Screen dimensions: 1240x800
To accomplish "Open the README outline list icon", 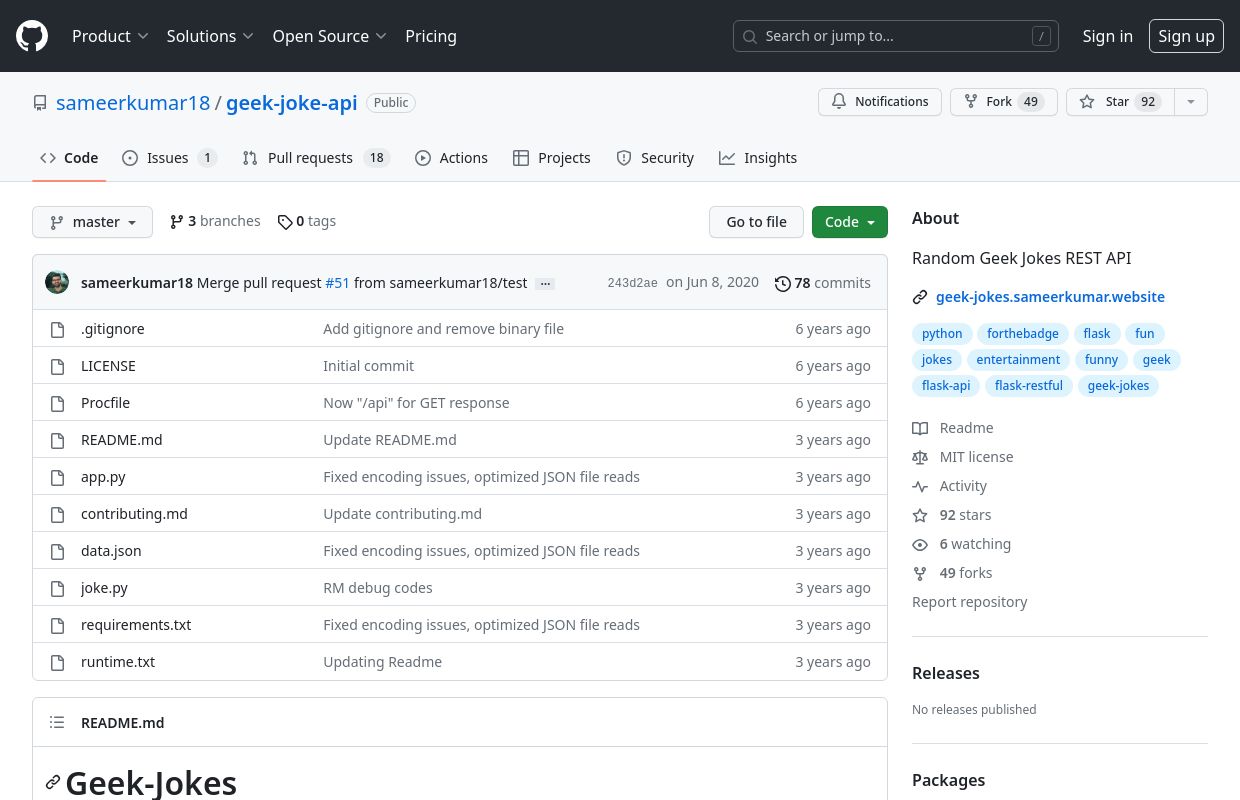I will [x=57, y=722].
